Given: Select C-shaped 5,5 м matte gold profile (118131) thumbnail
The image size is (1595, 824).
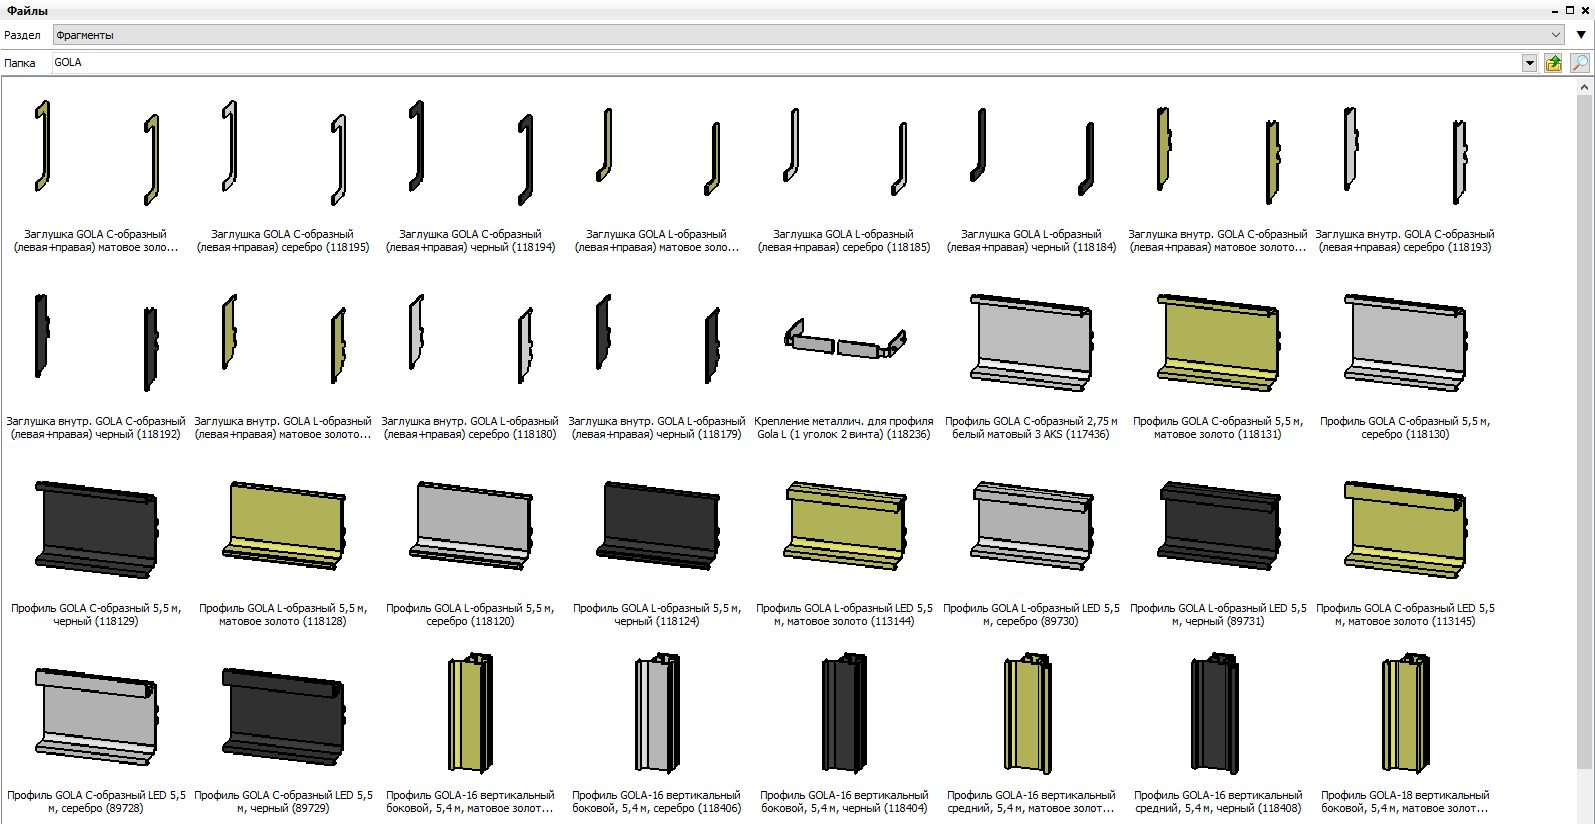Looking at the screenshot, I should 1218,343.
